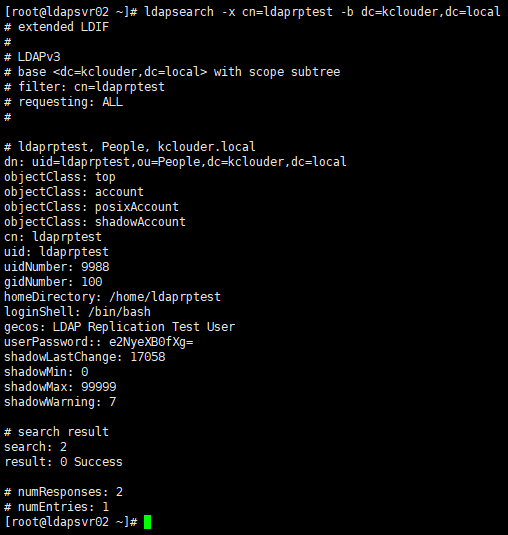The height and width of the screenshot is (535, 508).
Task: Click the result: 0 Success line
Action: pyautogui.click(x=63, y=462)
